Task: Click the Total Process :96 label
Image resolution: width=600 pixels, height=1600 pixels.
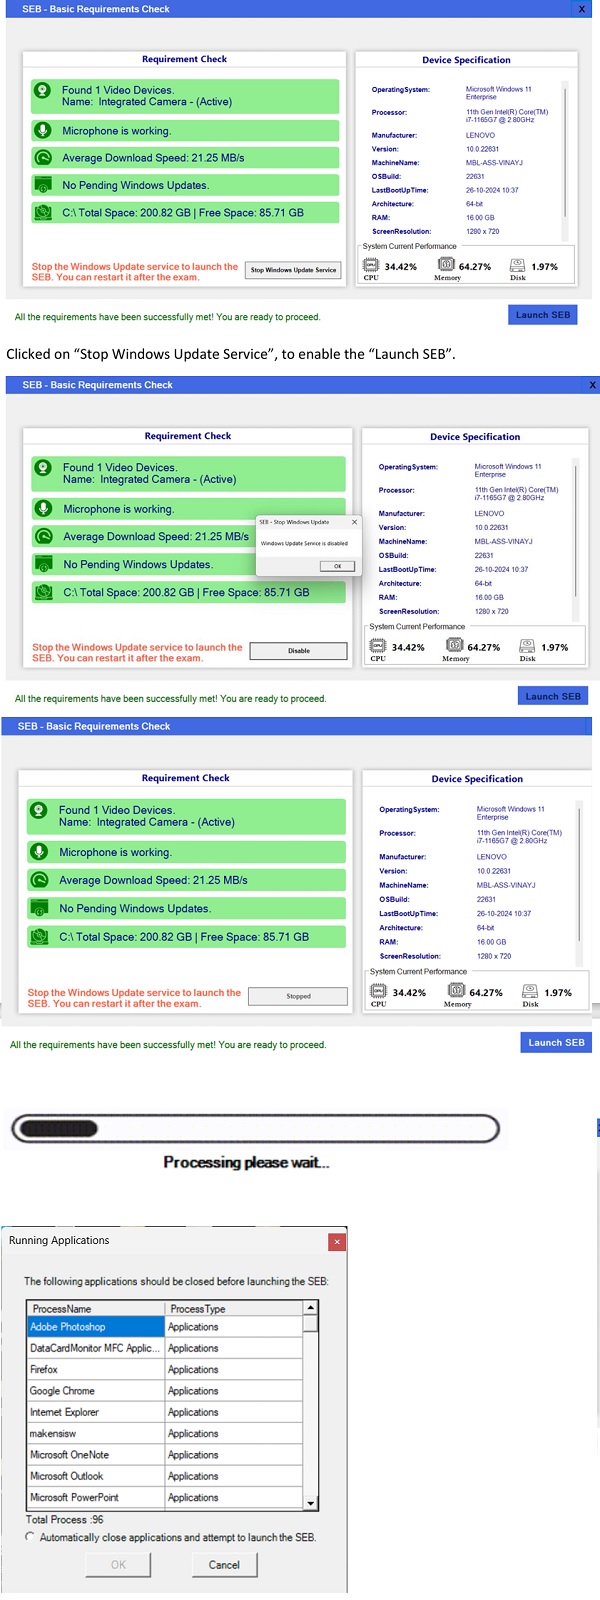Action: [x=64, y=1519]
